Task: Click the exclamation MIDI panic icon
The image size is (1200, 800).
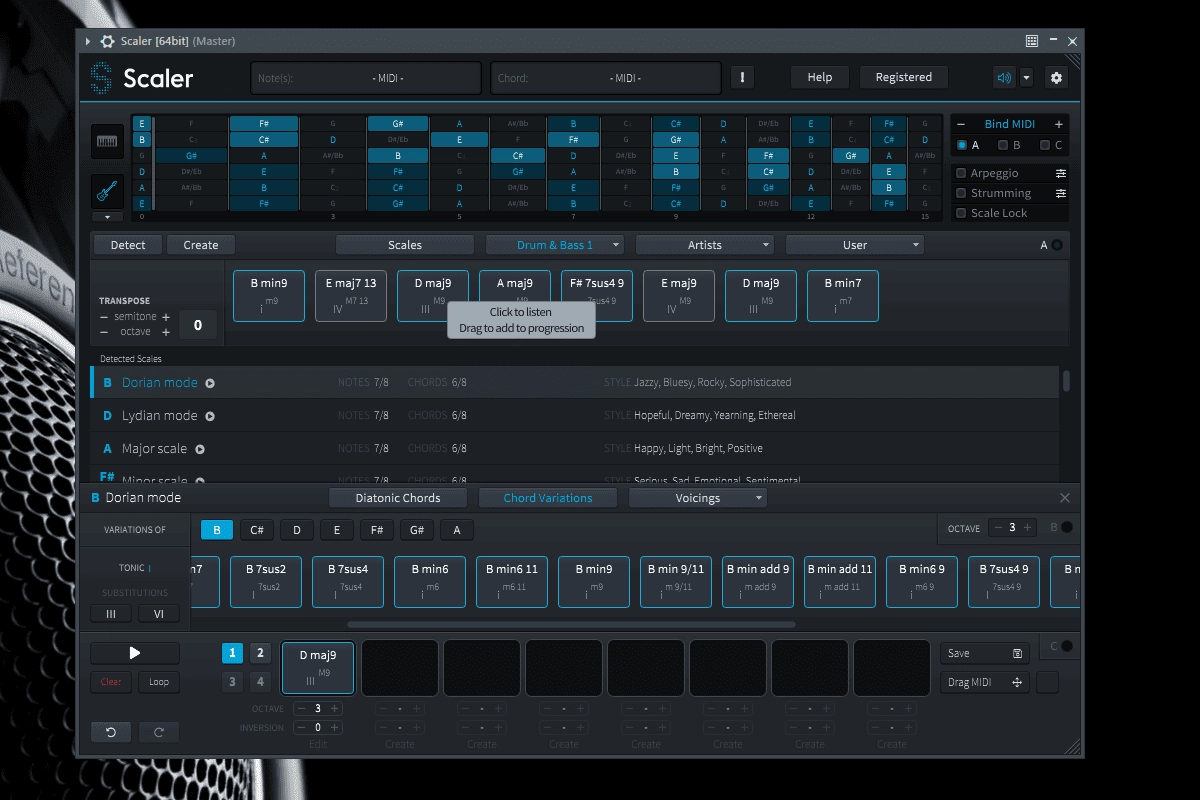Action: point(742,77)
